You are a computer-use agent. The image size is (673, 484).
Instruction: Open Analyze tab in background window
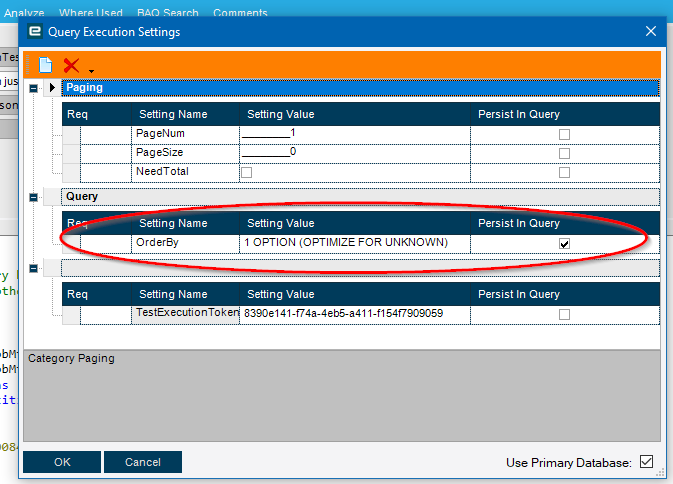24,12
